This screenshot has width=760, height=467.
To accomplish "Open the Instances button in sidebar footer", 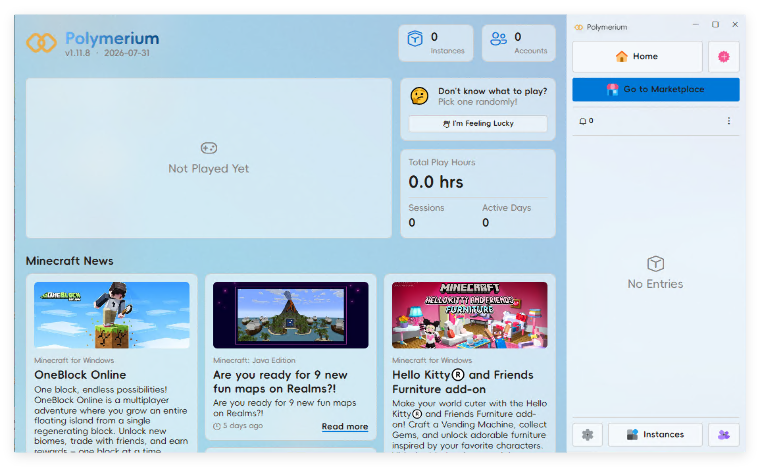I will [655, 435].
